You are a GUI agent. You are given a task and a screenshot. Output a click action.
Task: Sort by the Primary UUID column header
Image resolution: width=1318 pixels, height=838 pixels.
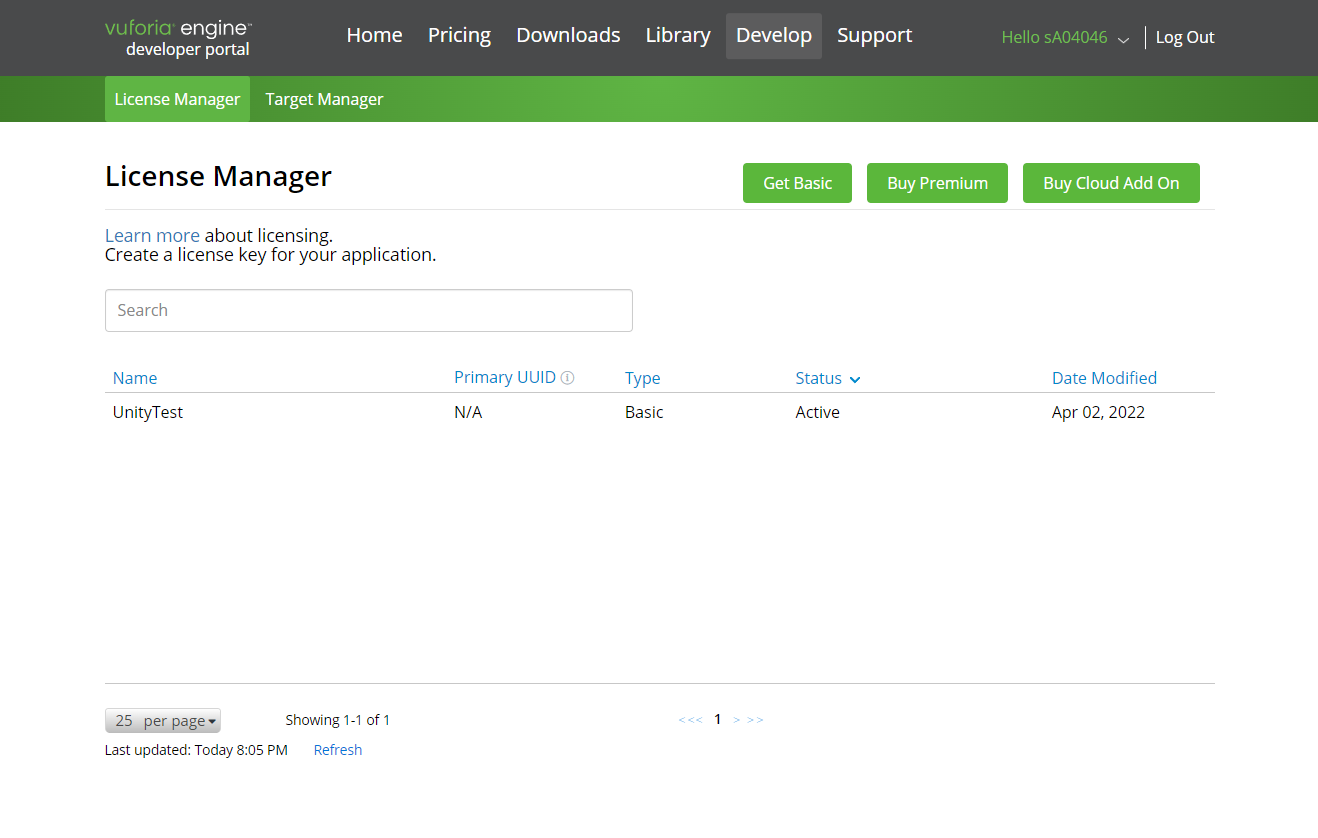[505, 378]
